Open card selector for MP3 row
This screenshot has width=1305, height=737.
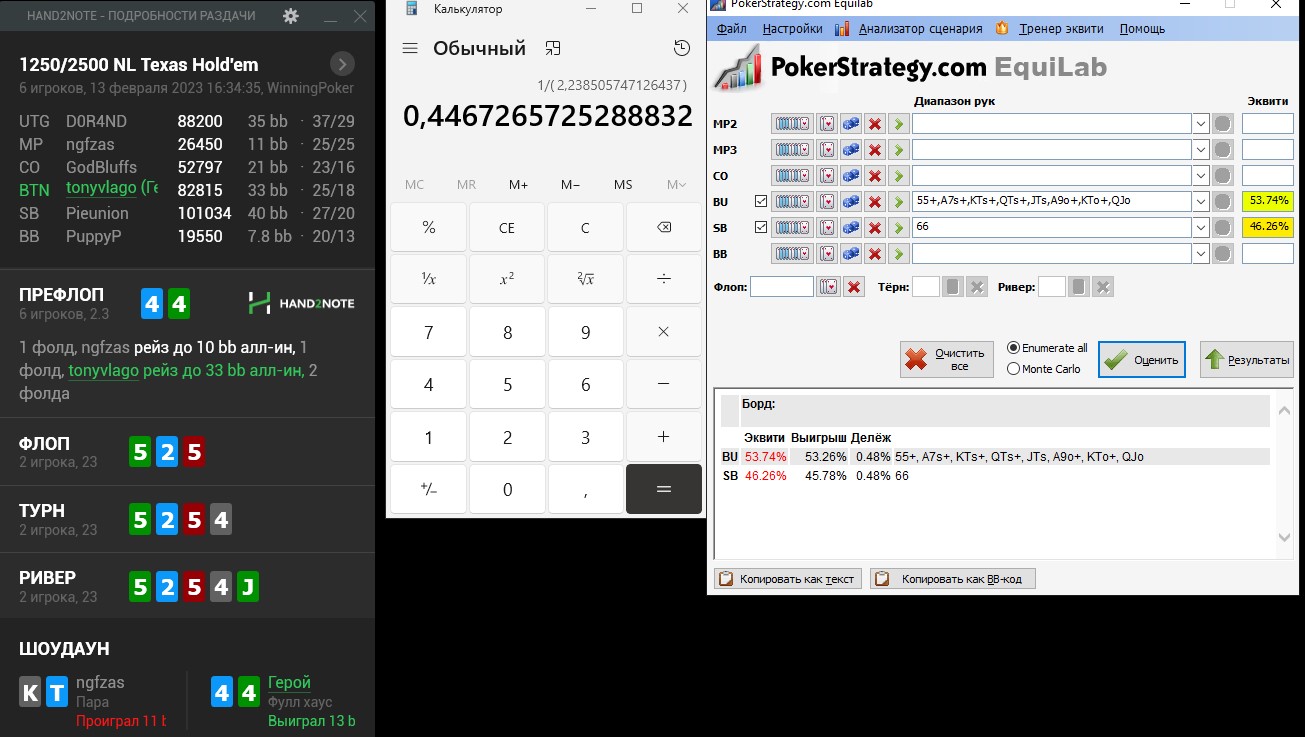tap(827, 150)
